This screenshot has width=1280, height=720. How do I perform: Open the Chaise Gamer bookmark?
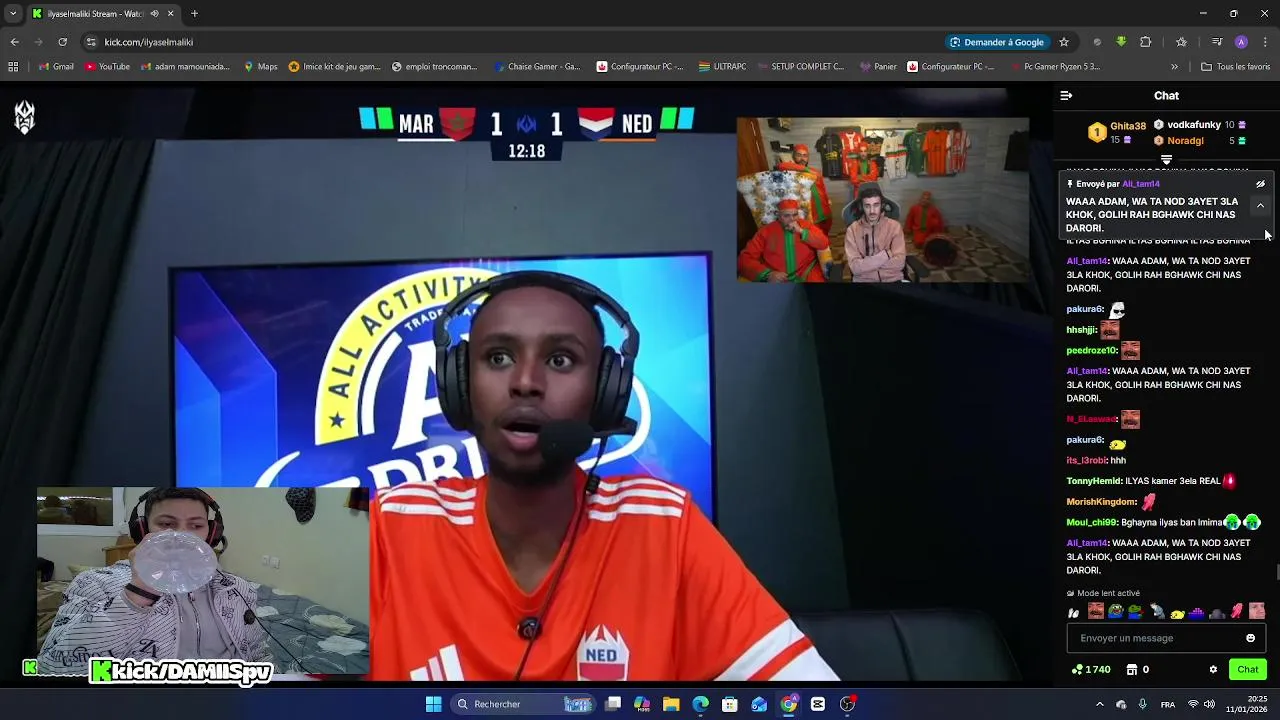coord(537,67)
